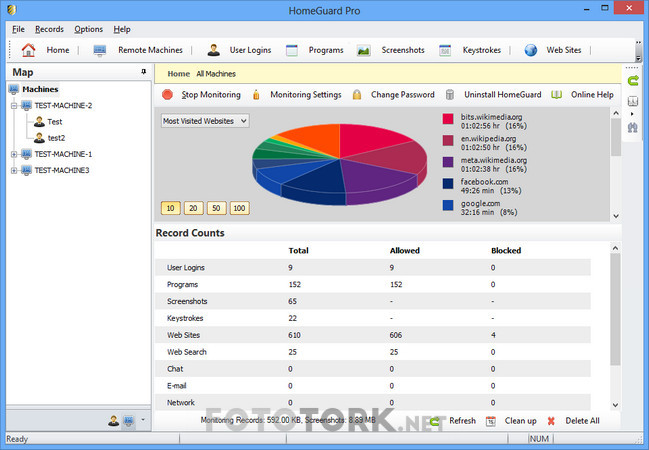
Task: Open the Records menu
Action: (49, 29)
